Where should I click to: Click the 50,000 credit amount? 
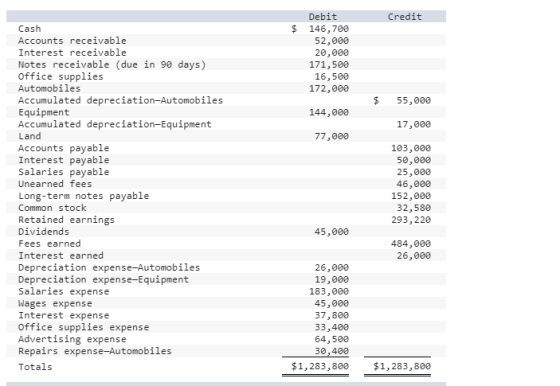point(414,160)
